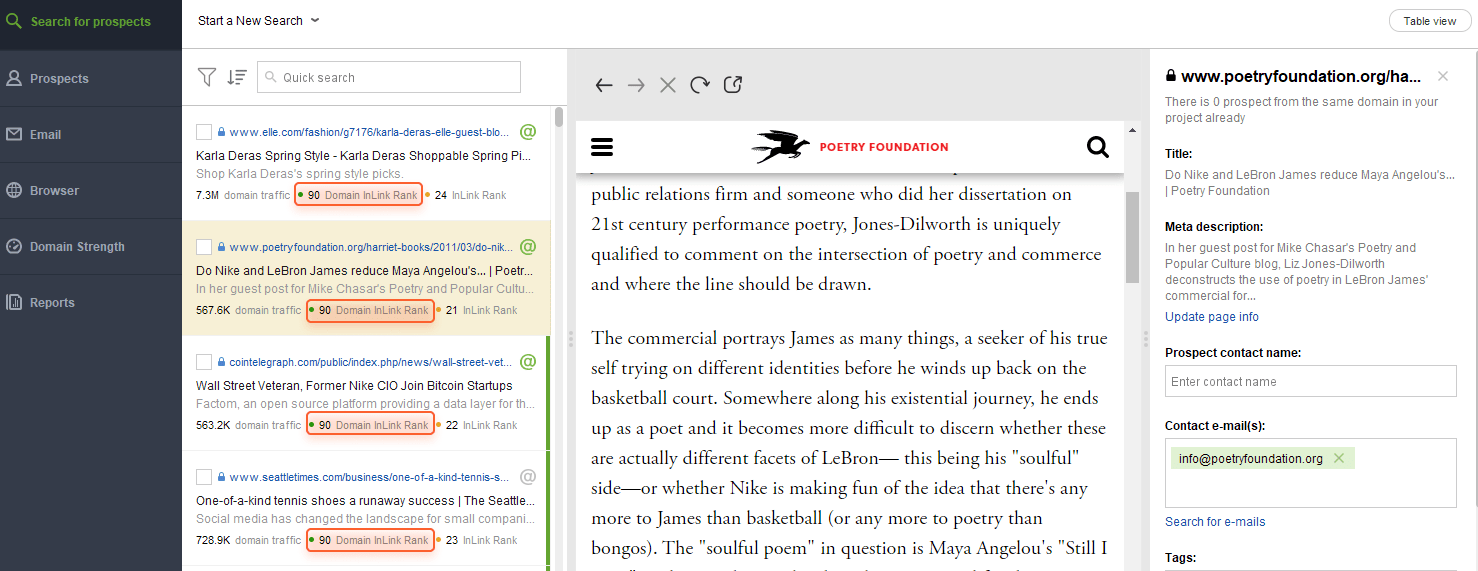Check the seattletimes.com prospect checkbox

(x=204, y=476)
